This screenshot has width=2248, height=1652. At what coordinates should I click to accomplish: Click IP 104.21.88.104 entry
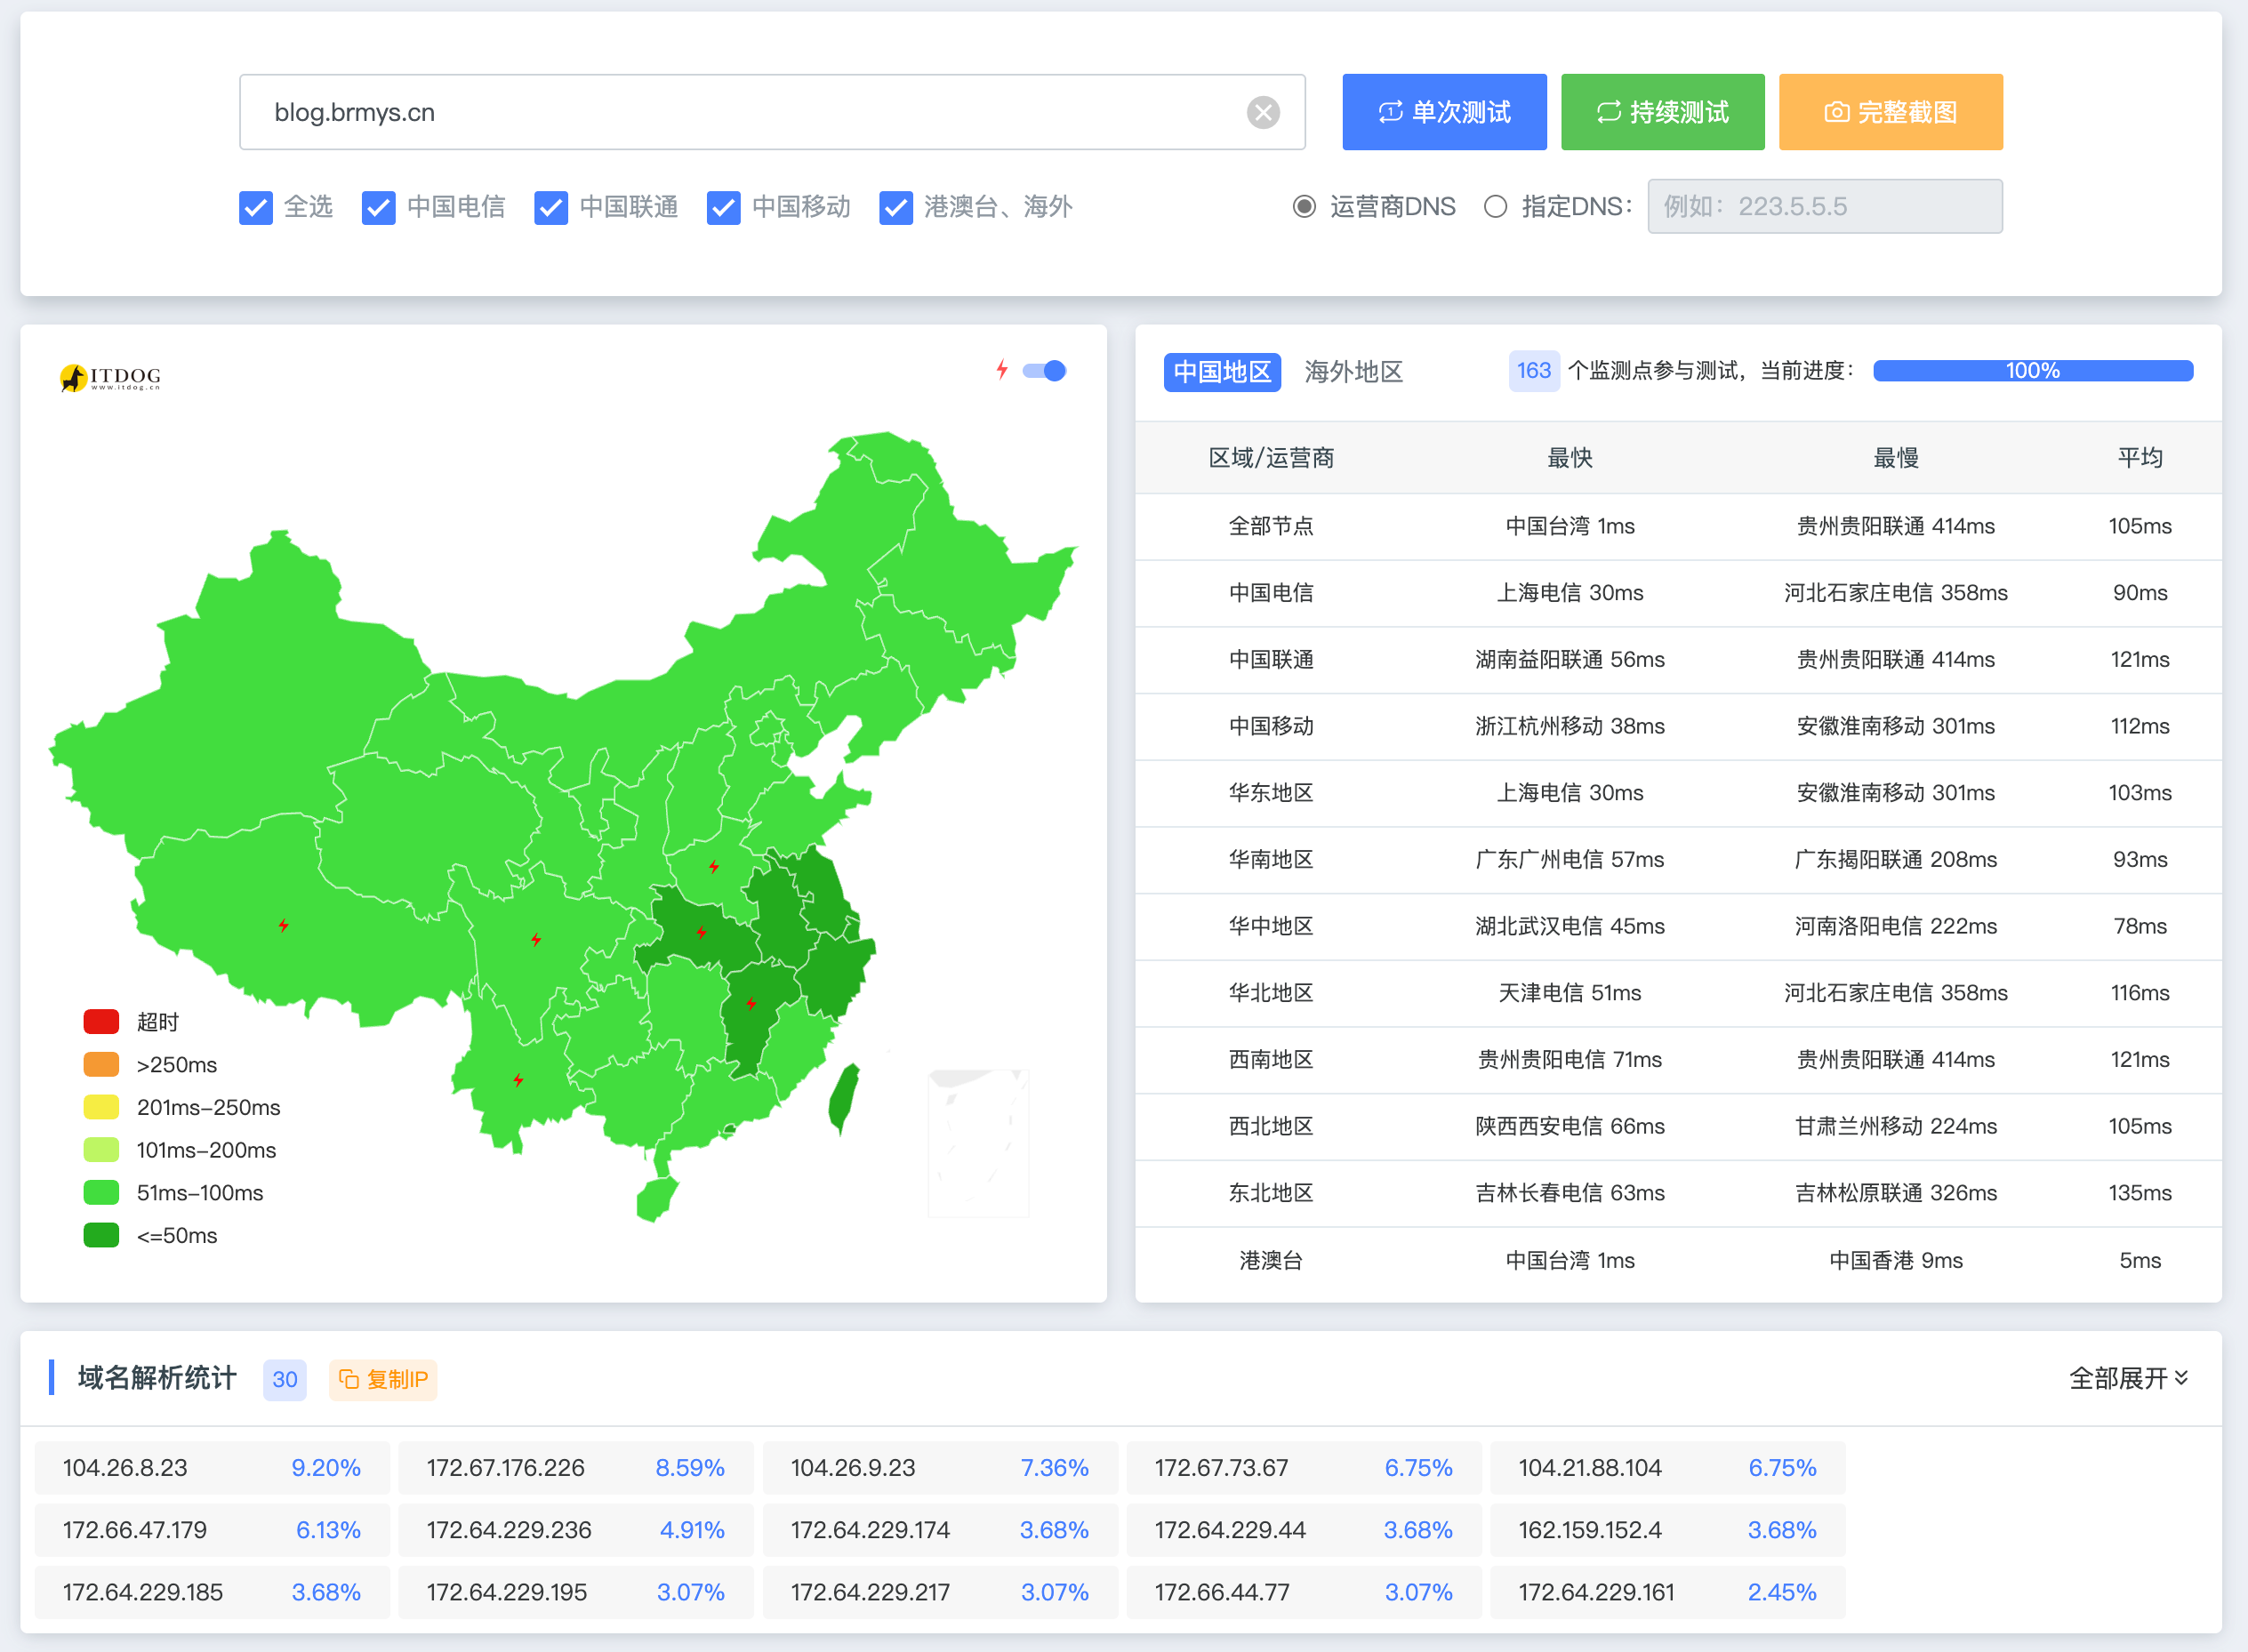pyautogui.click(x=1668, y=1468)
